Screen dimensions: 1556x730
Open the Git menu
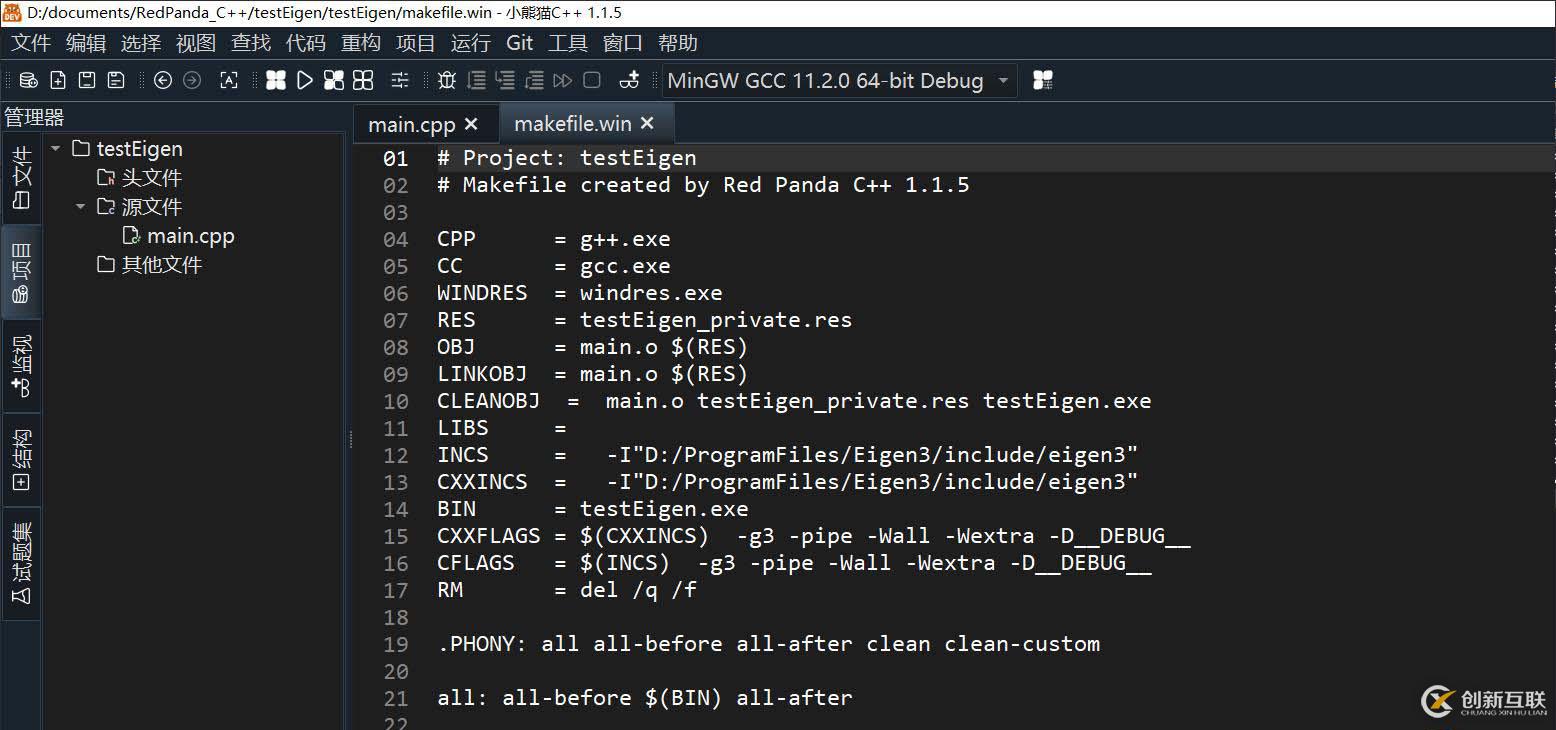click(x=520, y=43)
